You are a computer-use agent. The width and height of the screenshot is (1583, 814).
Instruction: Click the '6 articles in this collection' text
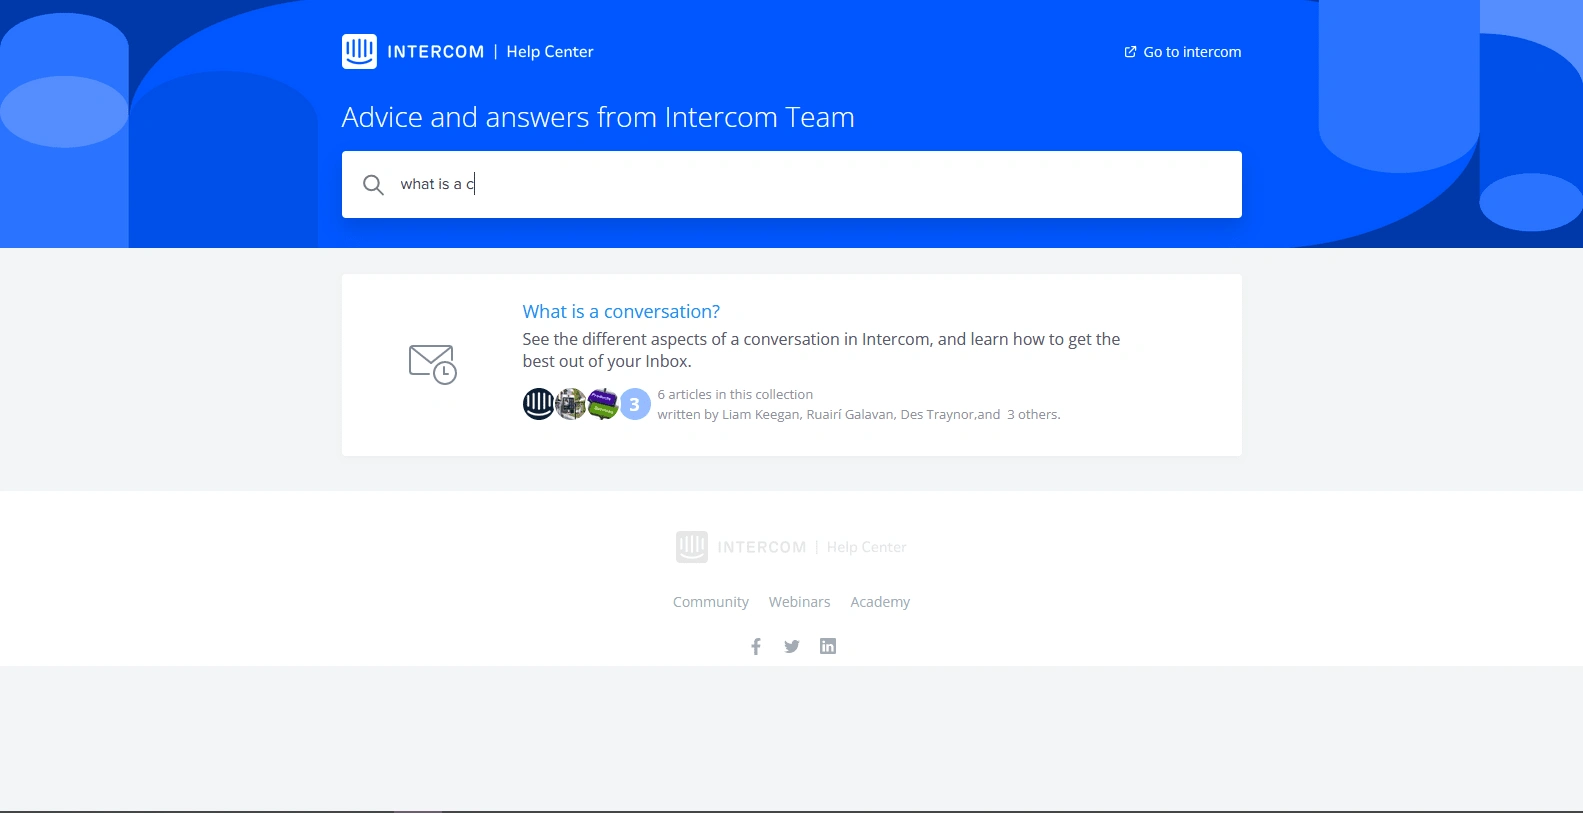click(735, 394)
